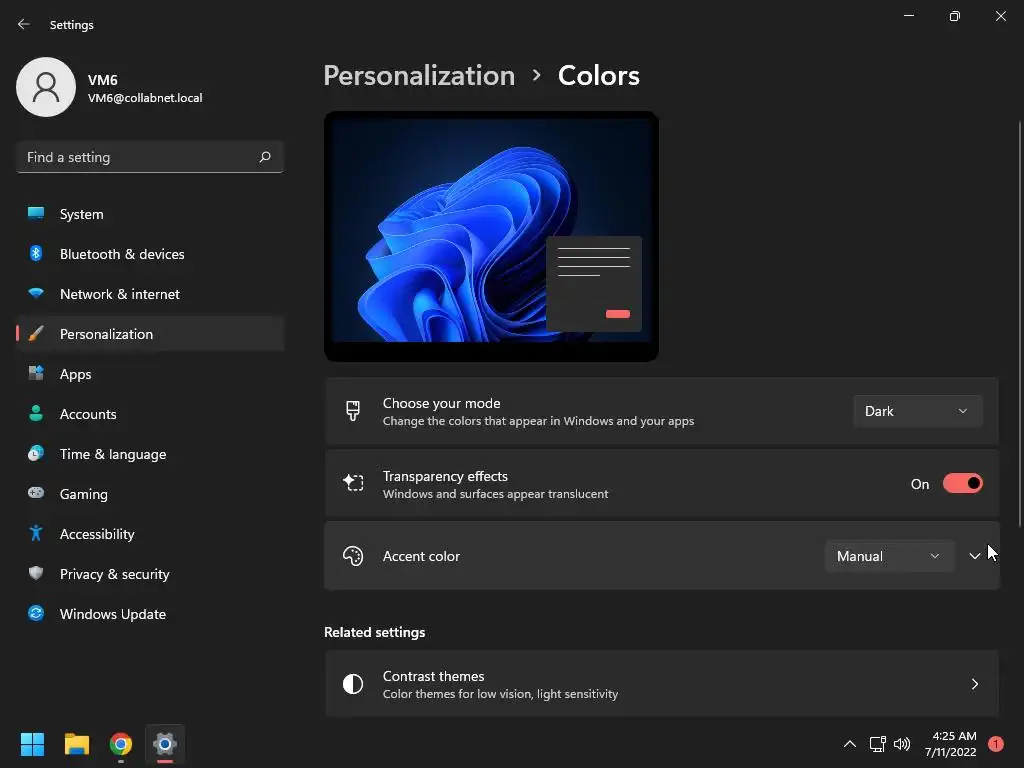Open File Explorer from taskbar

pos(76,744)
